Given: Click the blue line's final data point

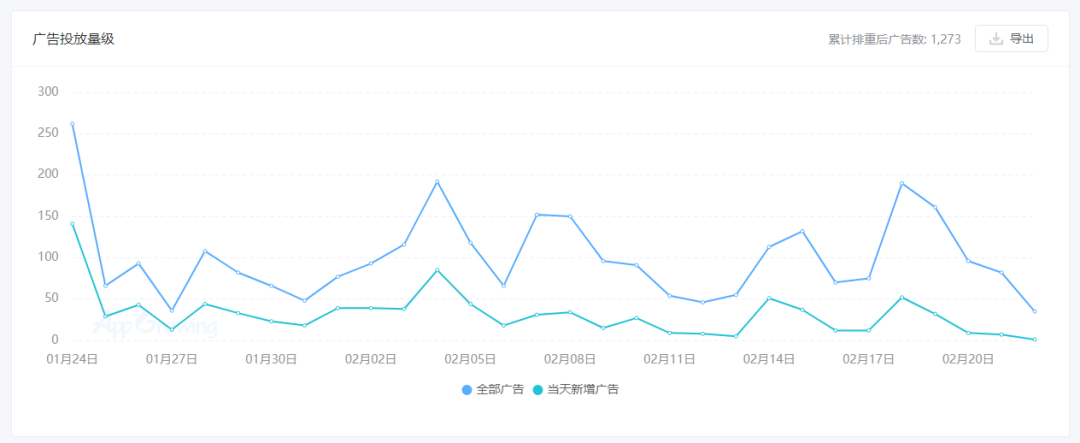Looking at the screenshot, I should pos(1034,311).
